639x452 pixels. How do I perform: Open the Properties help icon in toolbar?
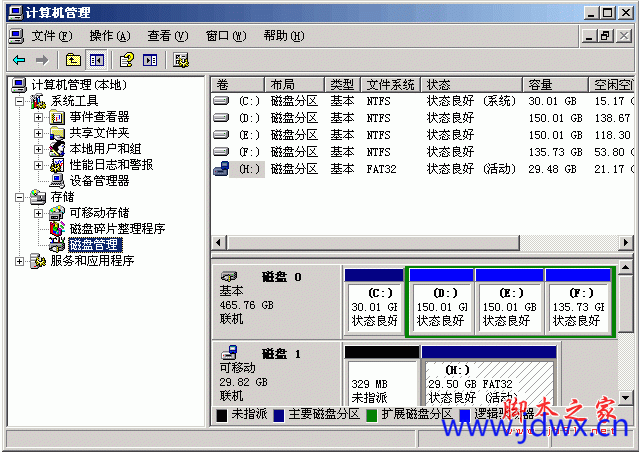click(126, 60)
